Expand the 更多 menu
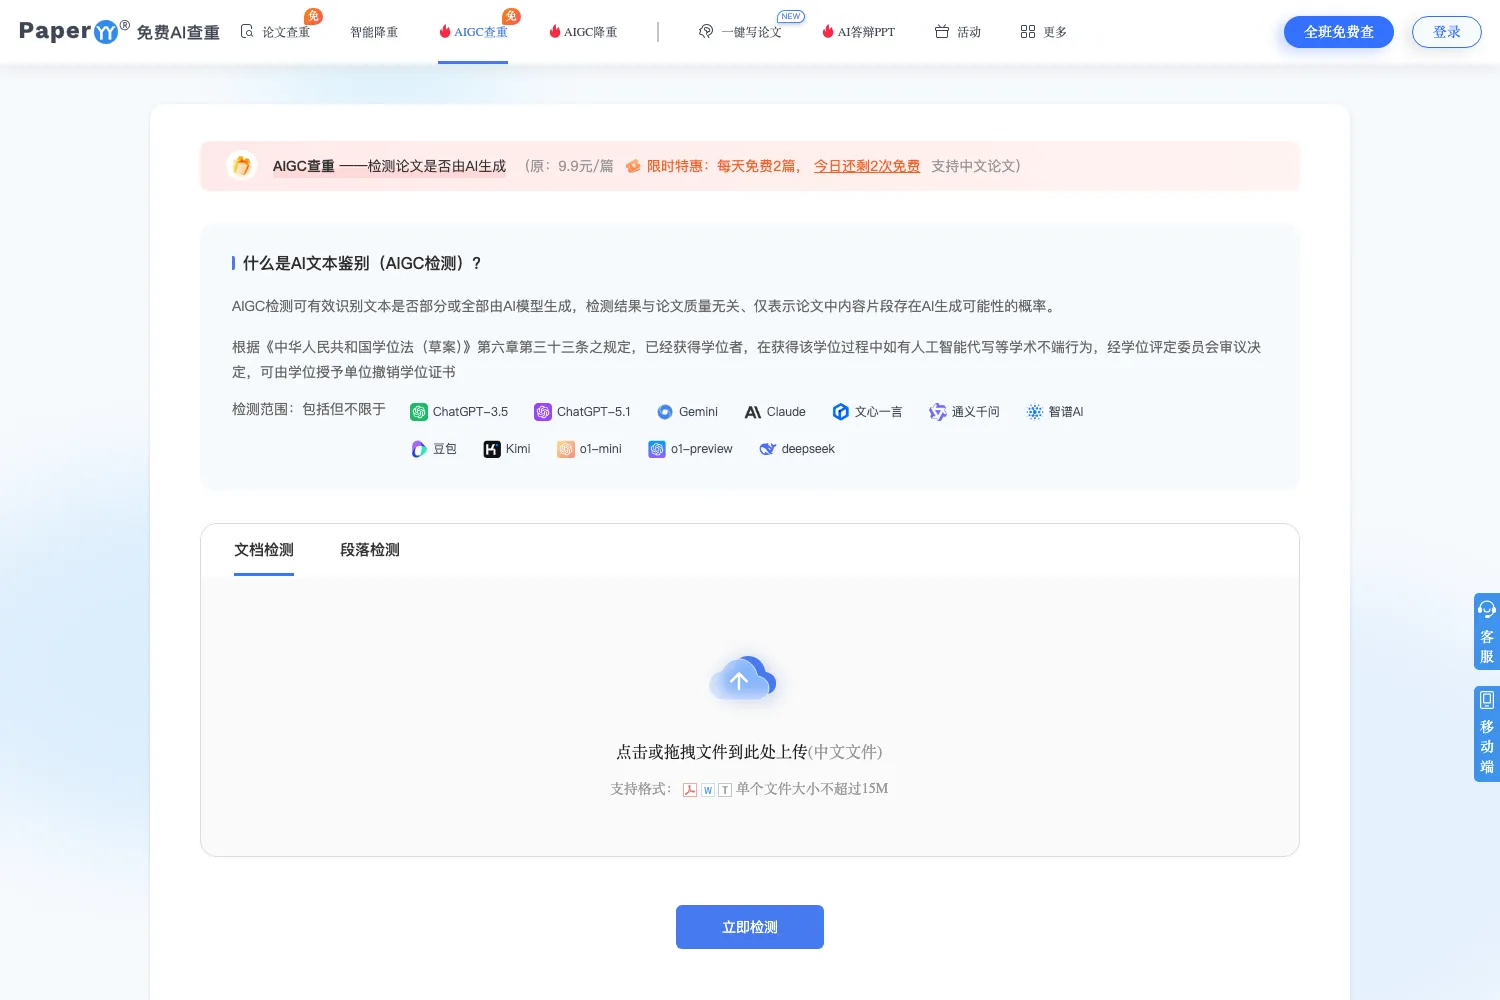Image resolution: width=1500 pixels, height=1000 pixels. point(1044,32)
